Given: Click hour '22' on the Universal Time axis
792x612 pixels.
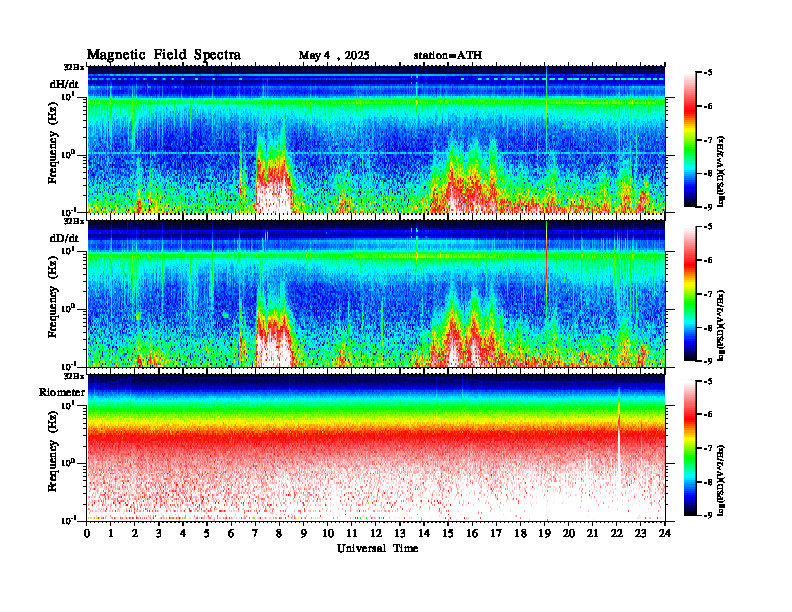Looking at the screenshot, I should 617,534.
